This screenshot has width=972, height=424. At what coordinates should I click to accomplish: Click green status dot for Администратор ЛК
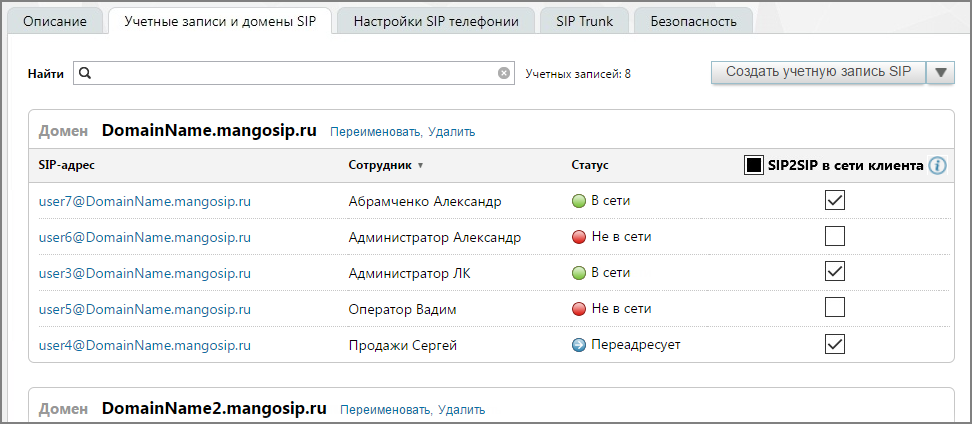point(578,273)
